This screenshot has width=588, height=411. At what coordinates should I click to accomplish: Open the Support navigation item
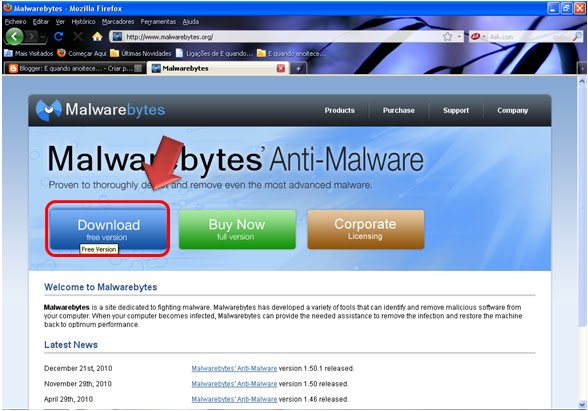pyautogui.click(x=456, y=110)
